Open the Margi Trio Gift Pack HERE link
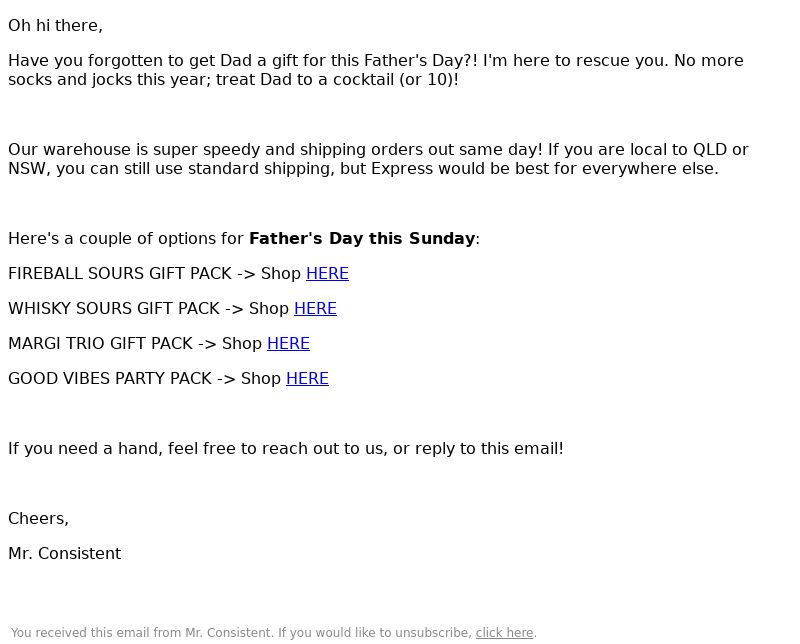 pos(288,343)
